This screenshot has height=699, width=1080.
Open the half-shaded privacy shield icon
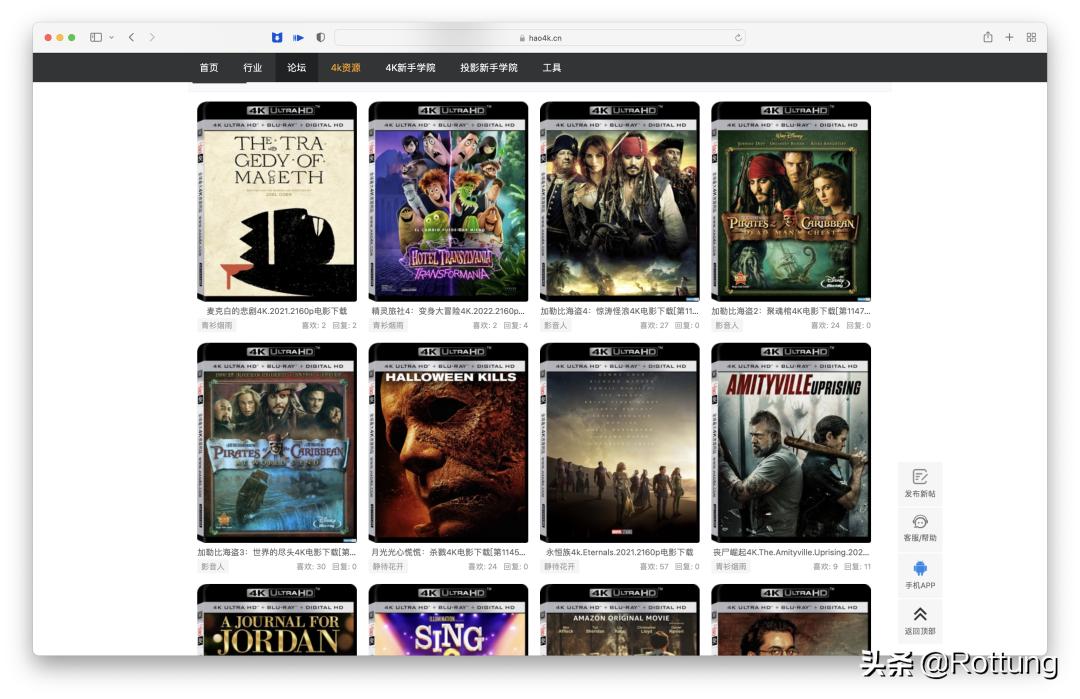pyautogui.click(x=320, y=37)
